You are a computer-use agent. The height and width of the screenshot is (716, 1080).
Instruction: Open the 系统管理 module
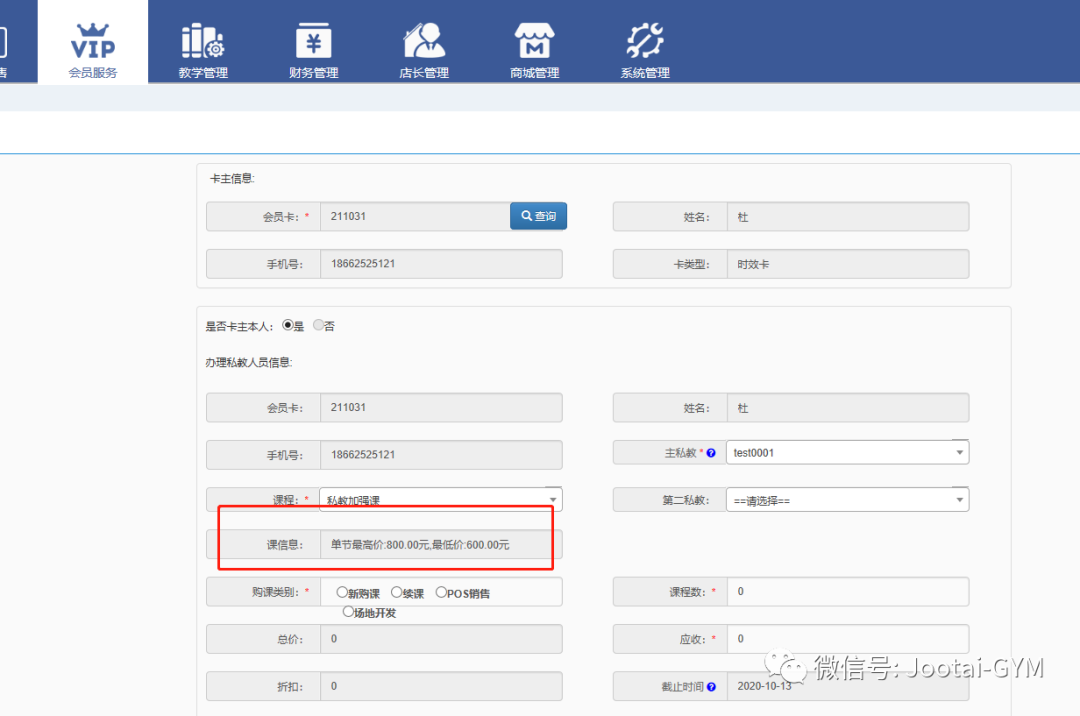click(644, 45)
